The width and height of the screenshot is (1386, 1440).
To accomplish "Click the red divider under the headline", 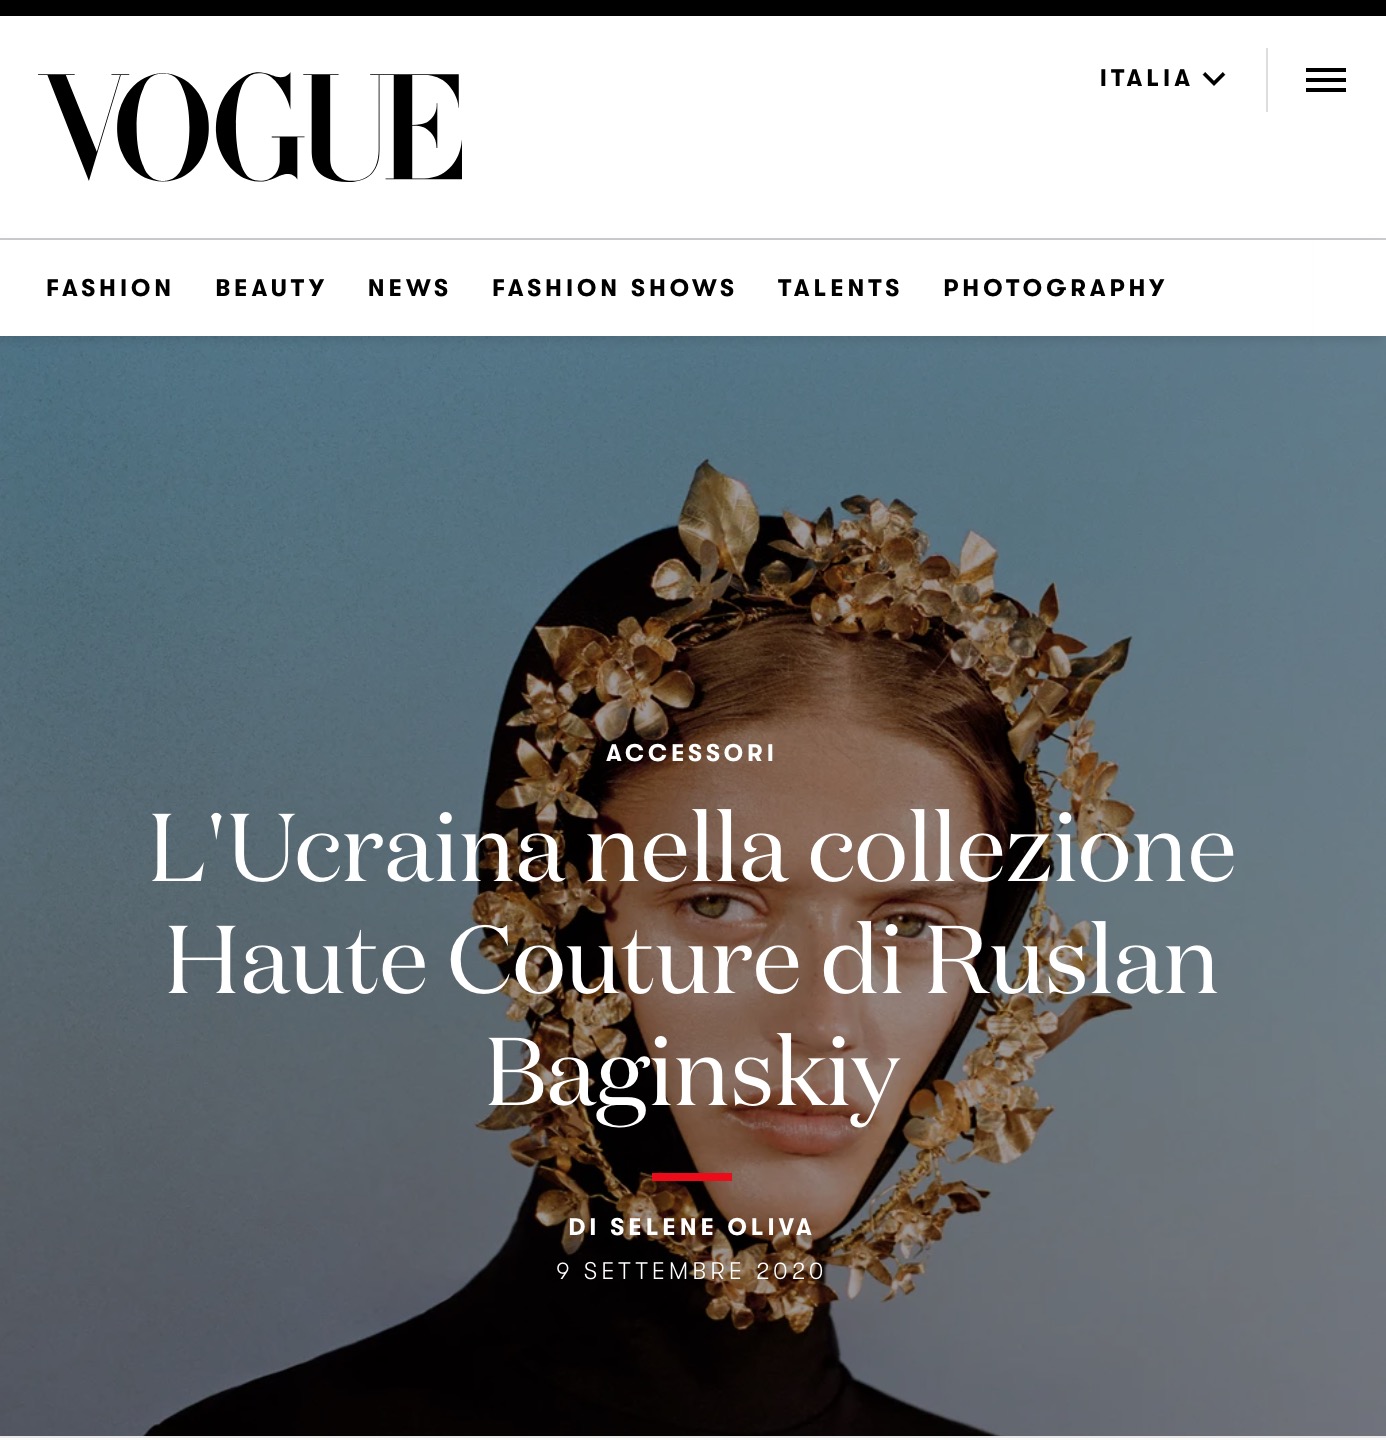I will click(692, 1177).
